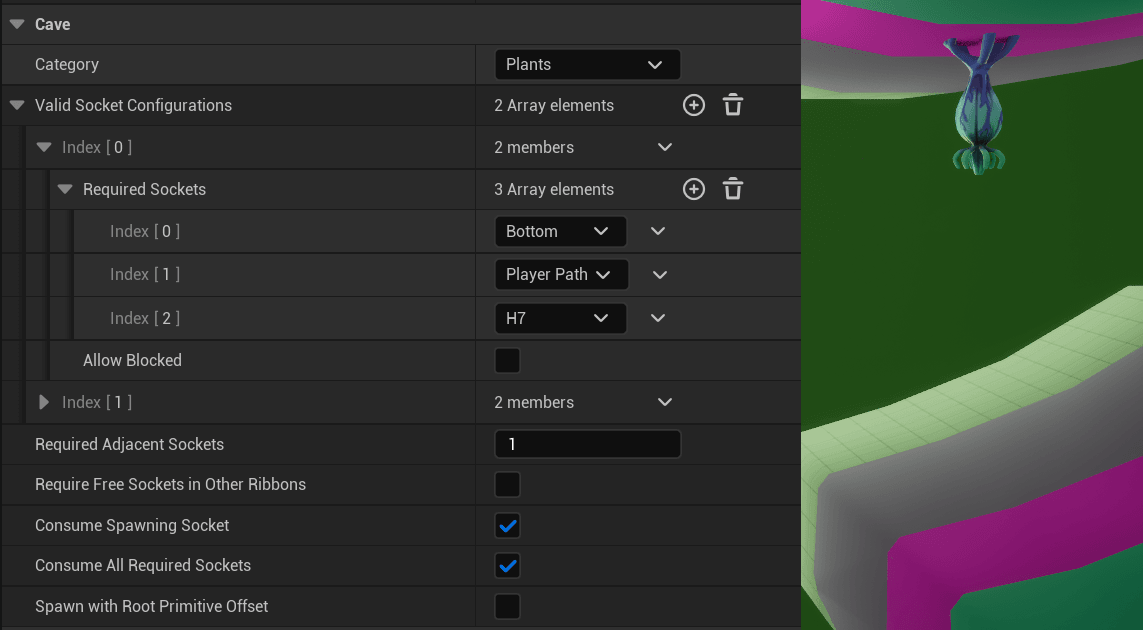This screenshot has width=1143, height=630.
Task: Select the Spawn with Root Primitive Offset label
Action: click(x=152, y=606)
